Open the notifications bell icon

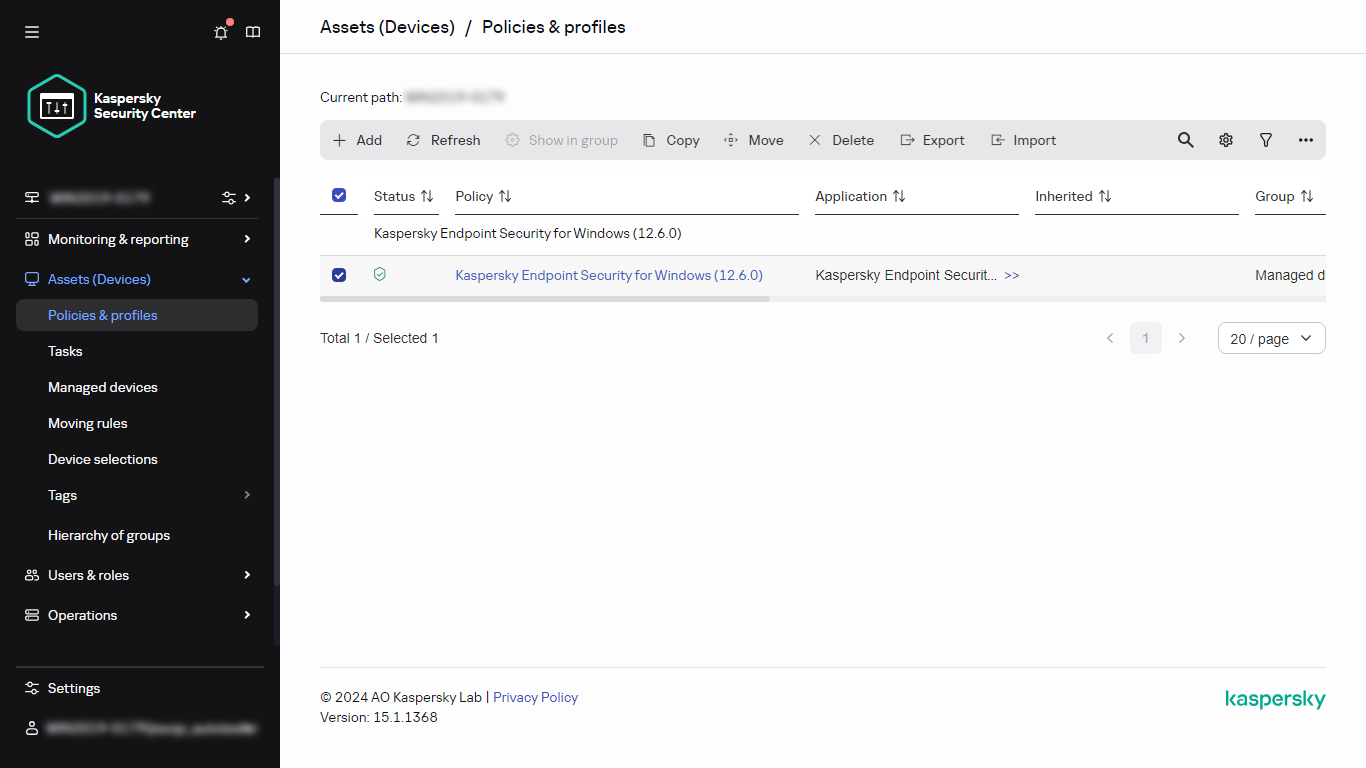point(221,32)
